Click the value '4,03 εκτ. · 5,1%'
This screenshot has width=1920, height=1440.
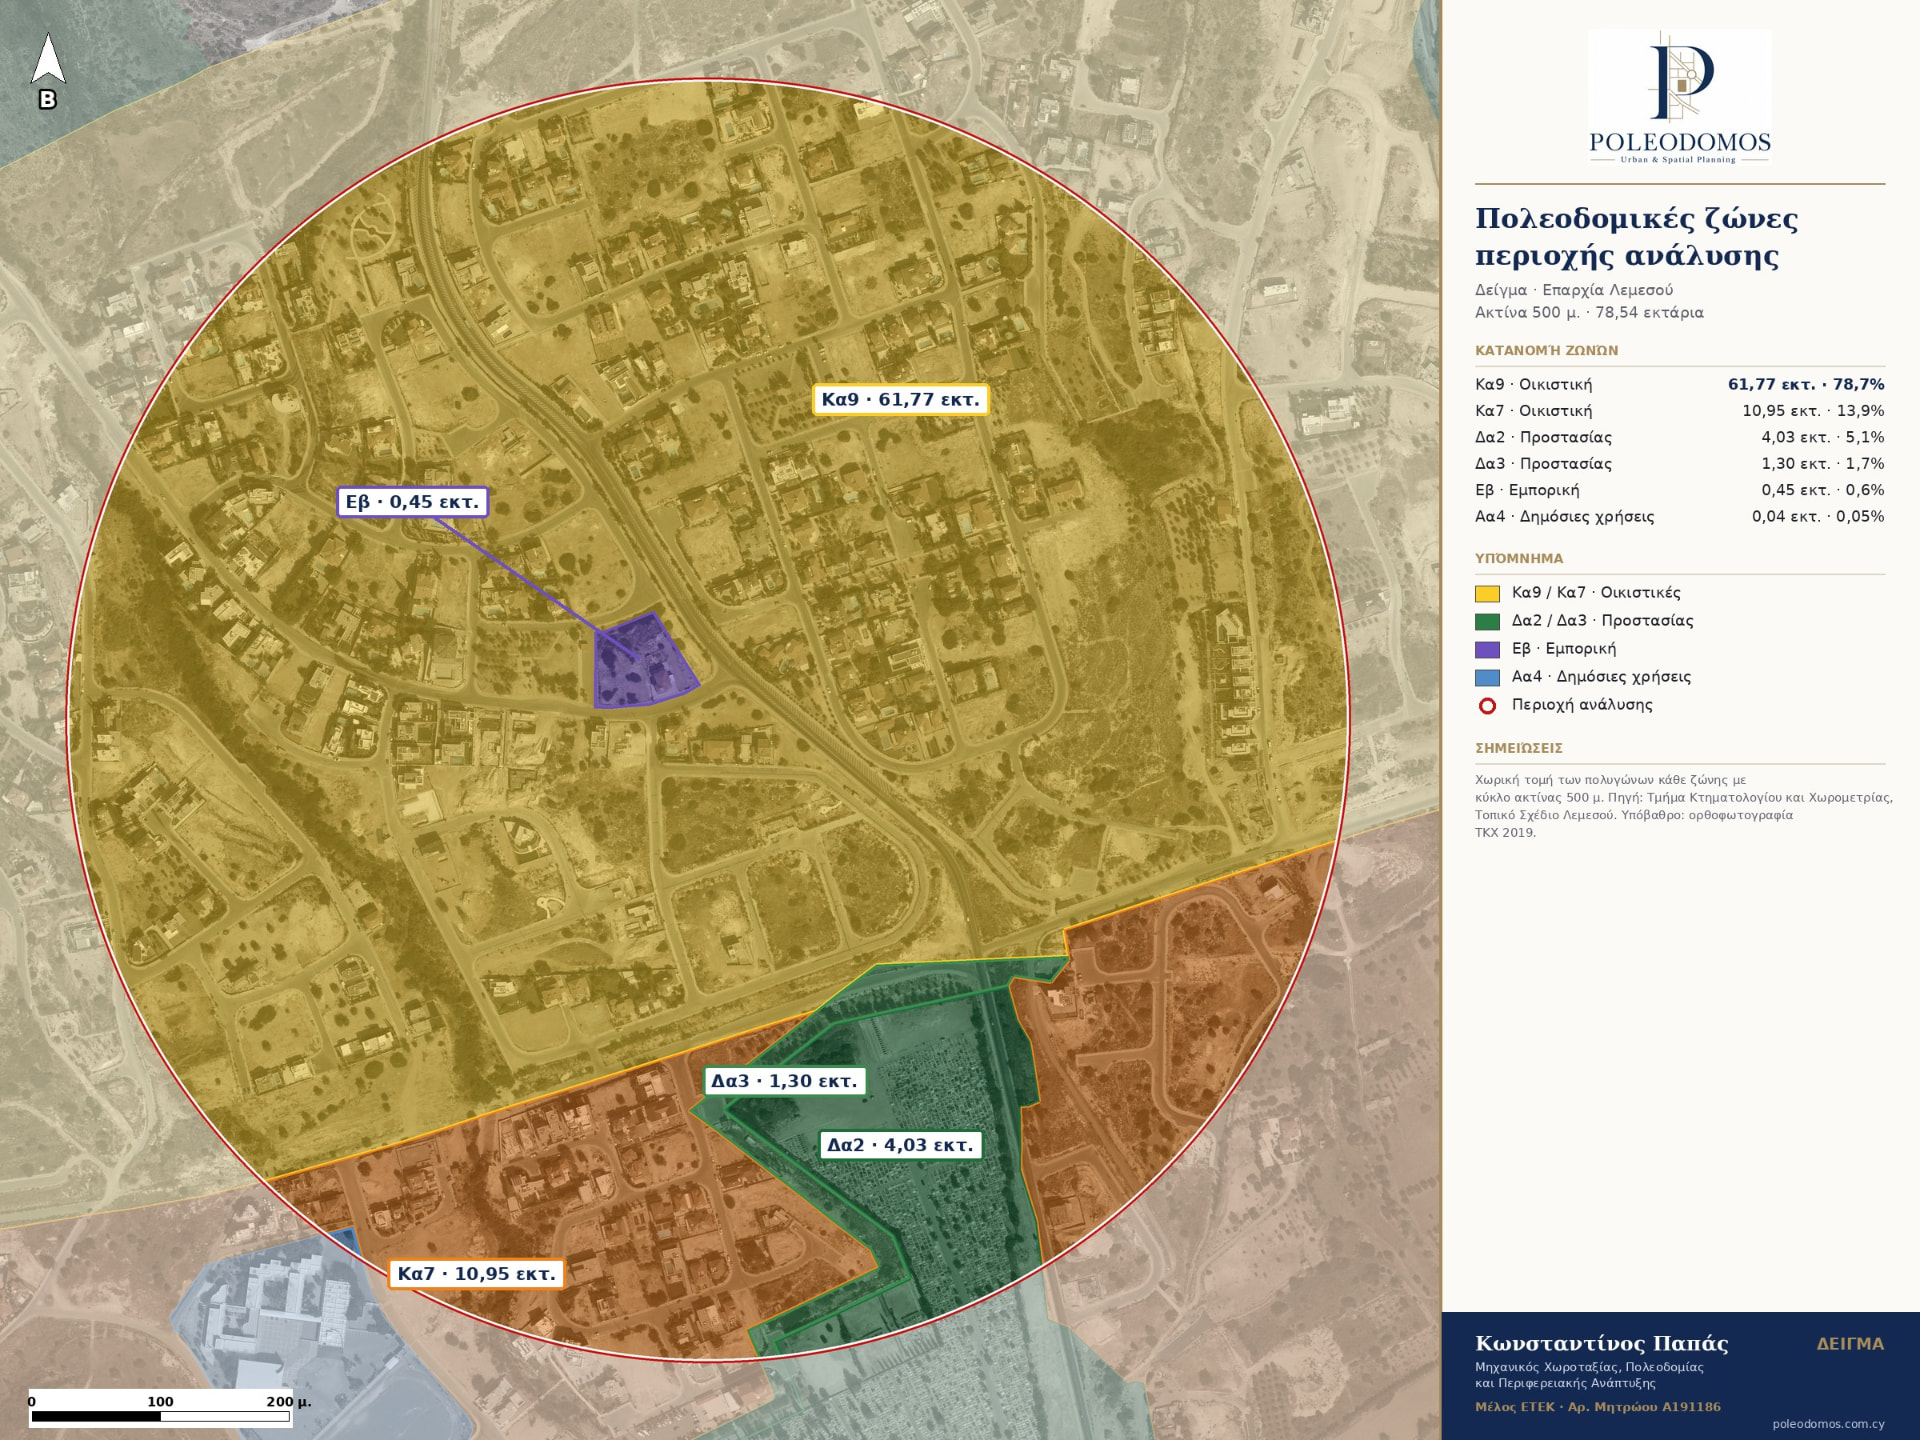(1823, 438)
